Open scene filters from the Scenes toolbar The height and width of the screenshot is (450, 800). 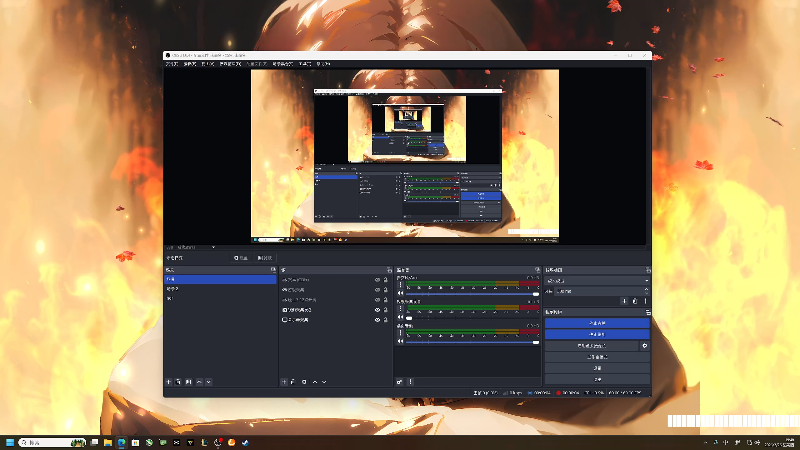pos(188,382)
